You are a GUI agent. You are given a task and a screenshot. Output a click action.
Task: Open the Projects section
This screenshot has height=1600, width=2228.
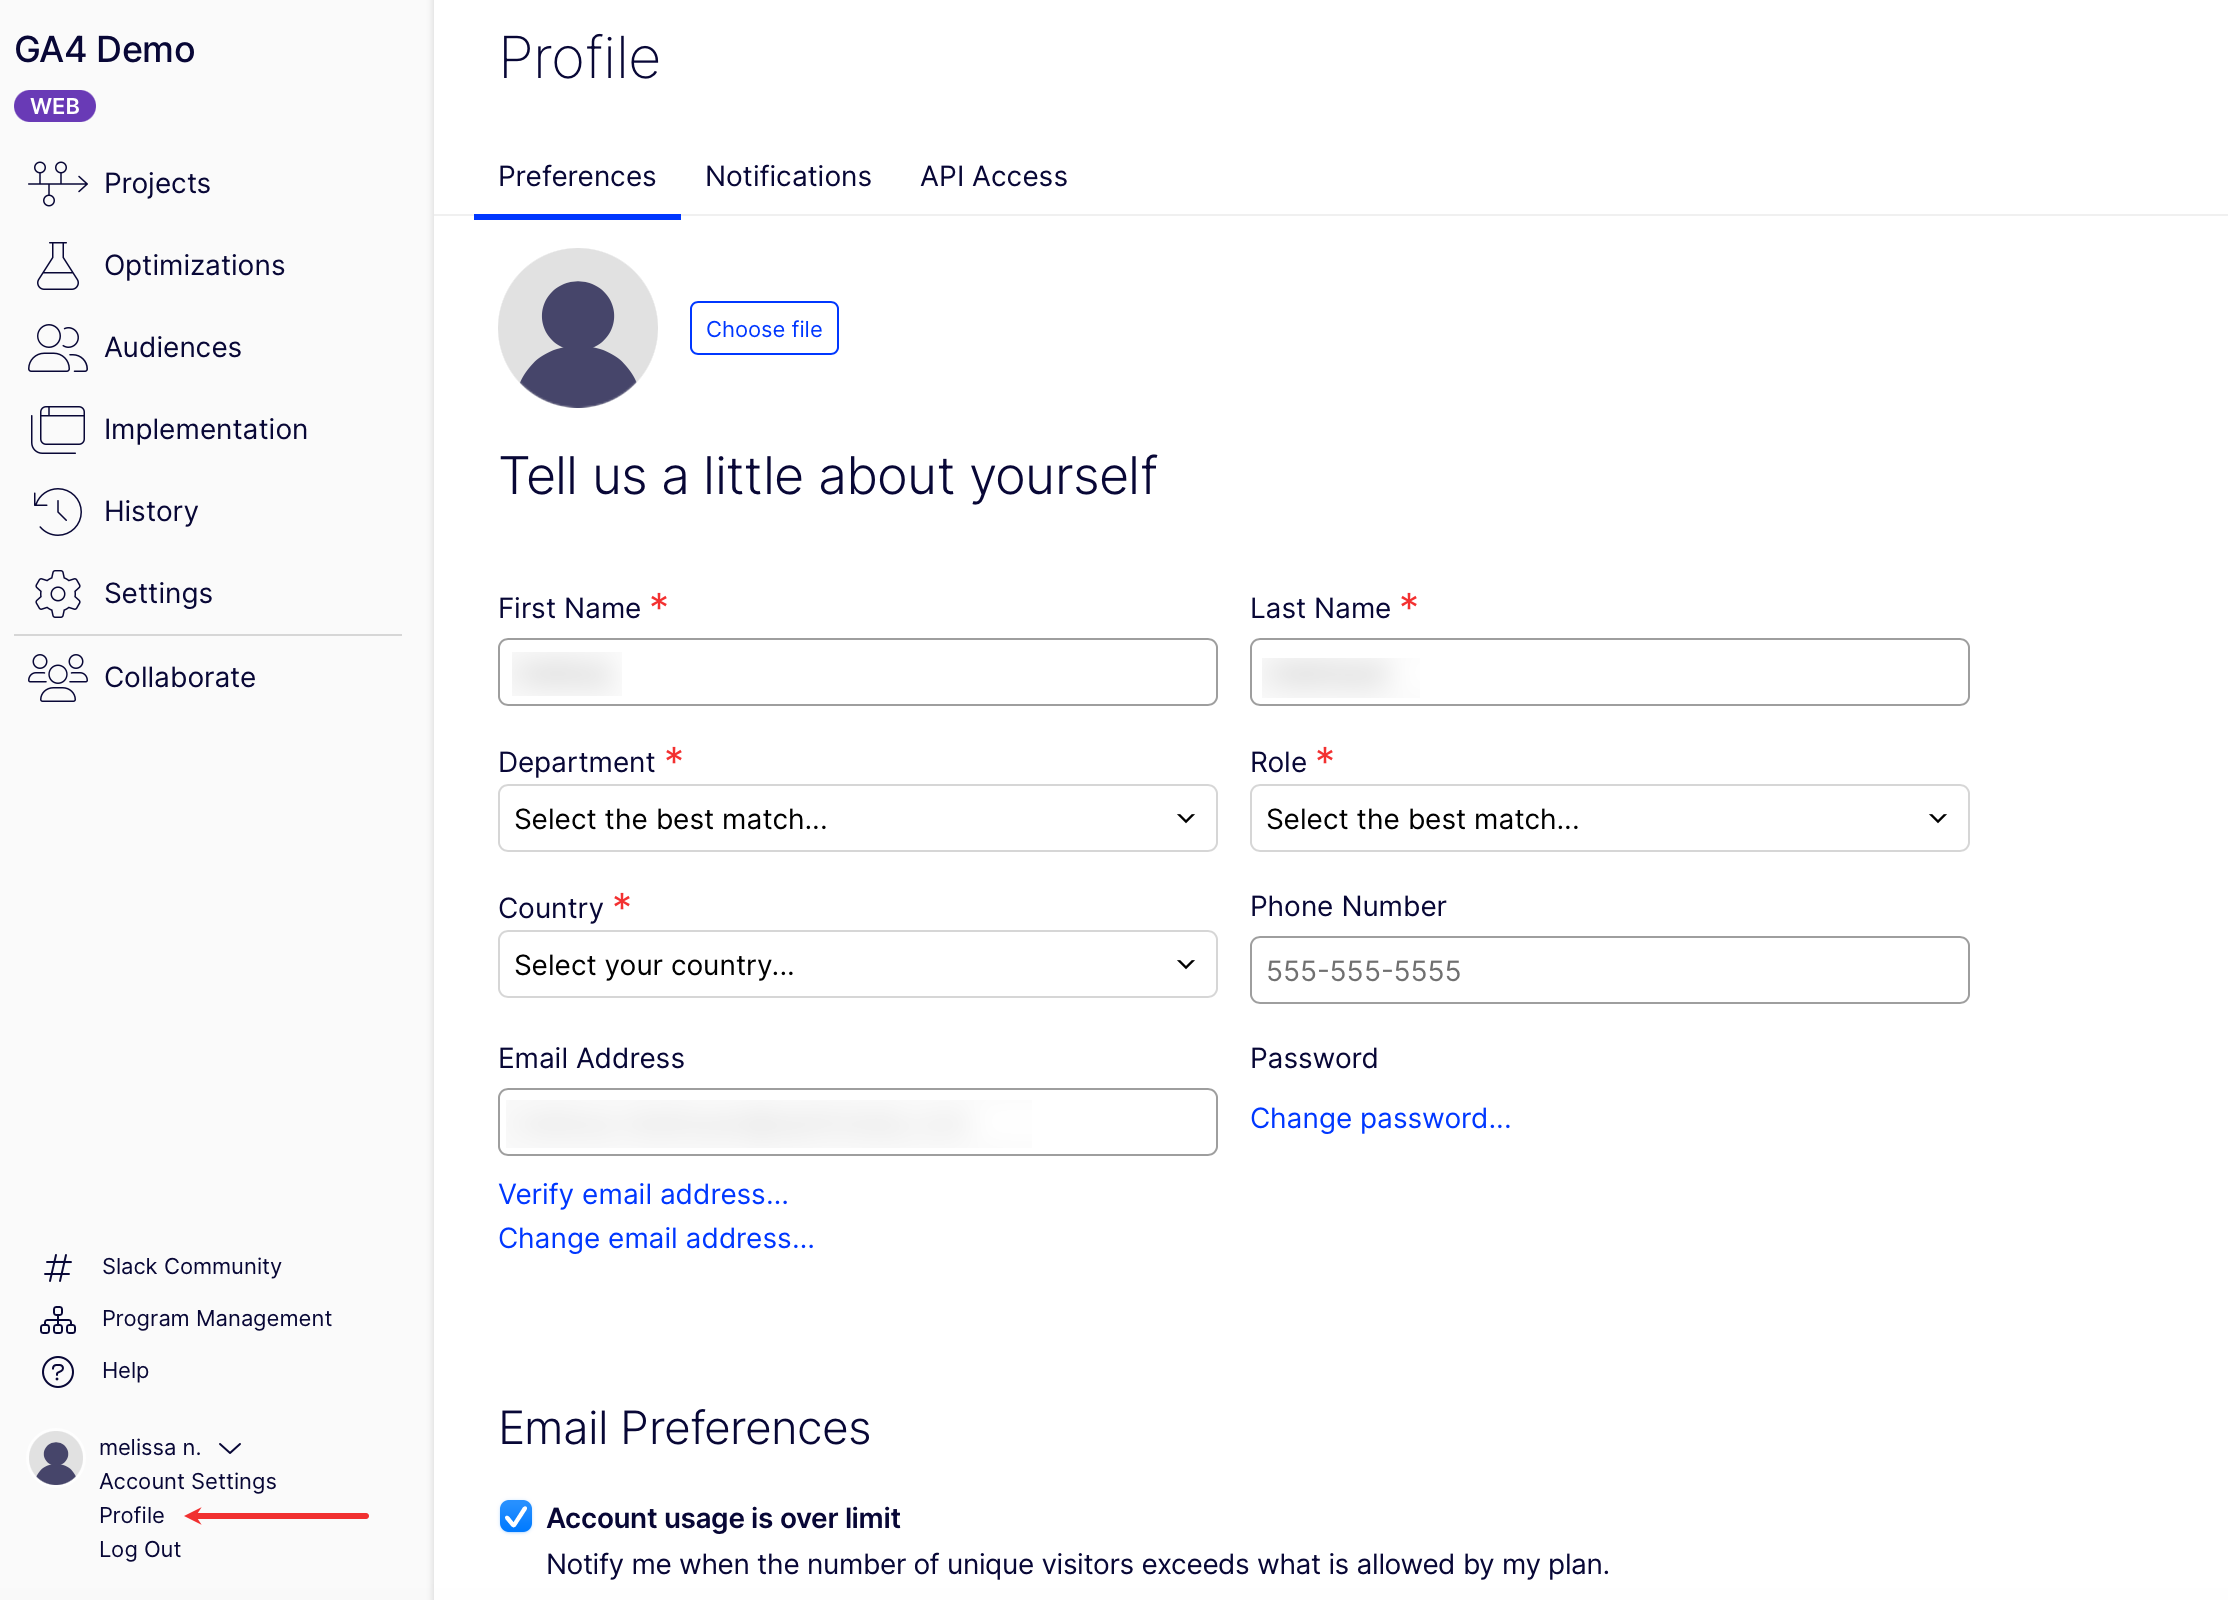click(156, 182)
